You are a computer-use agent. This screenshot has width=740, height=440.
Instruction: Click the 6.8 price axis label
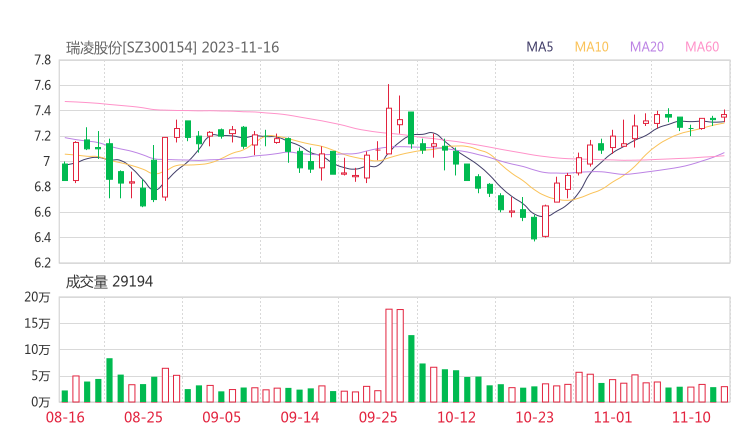[x=42, y=187]
